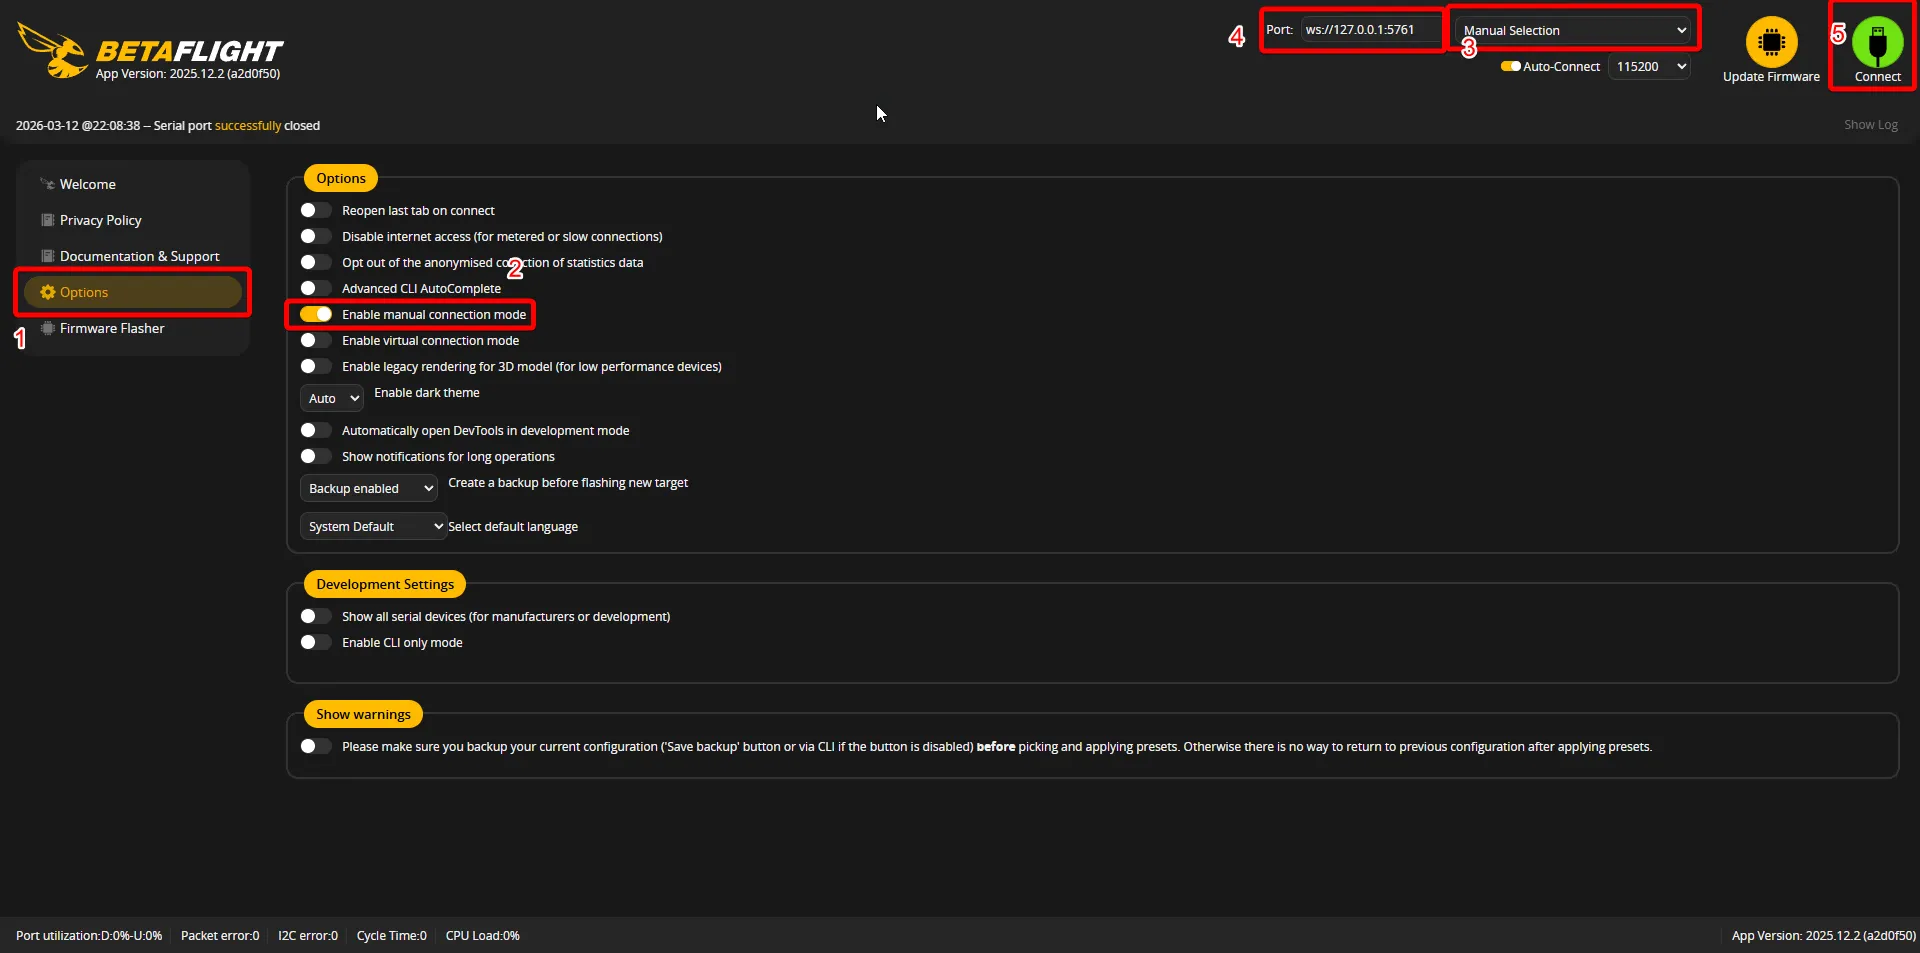1920x953 pixels.
Task: Click the Welcome icon in sidebar
Action: 47,184
